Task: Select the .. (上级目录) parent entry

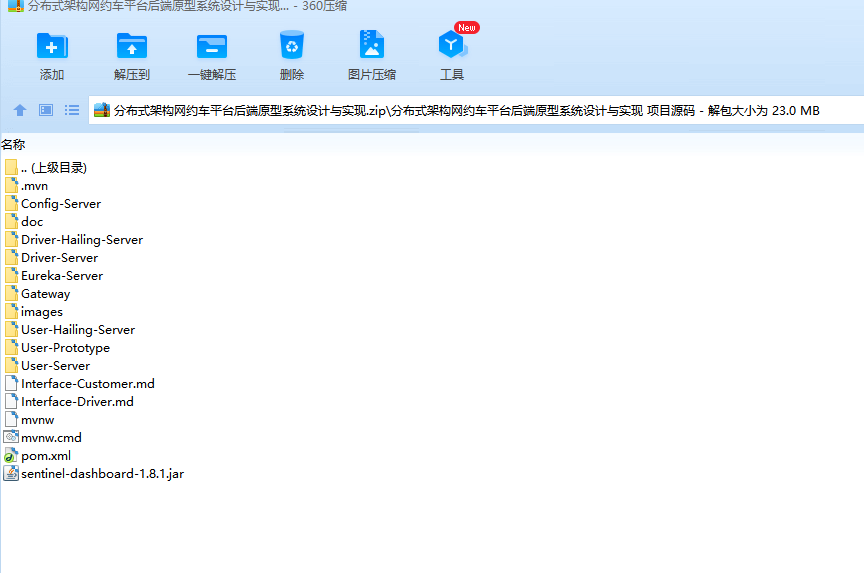Action: (x=54, y=167)
